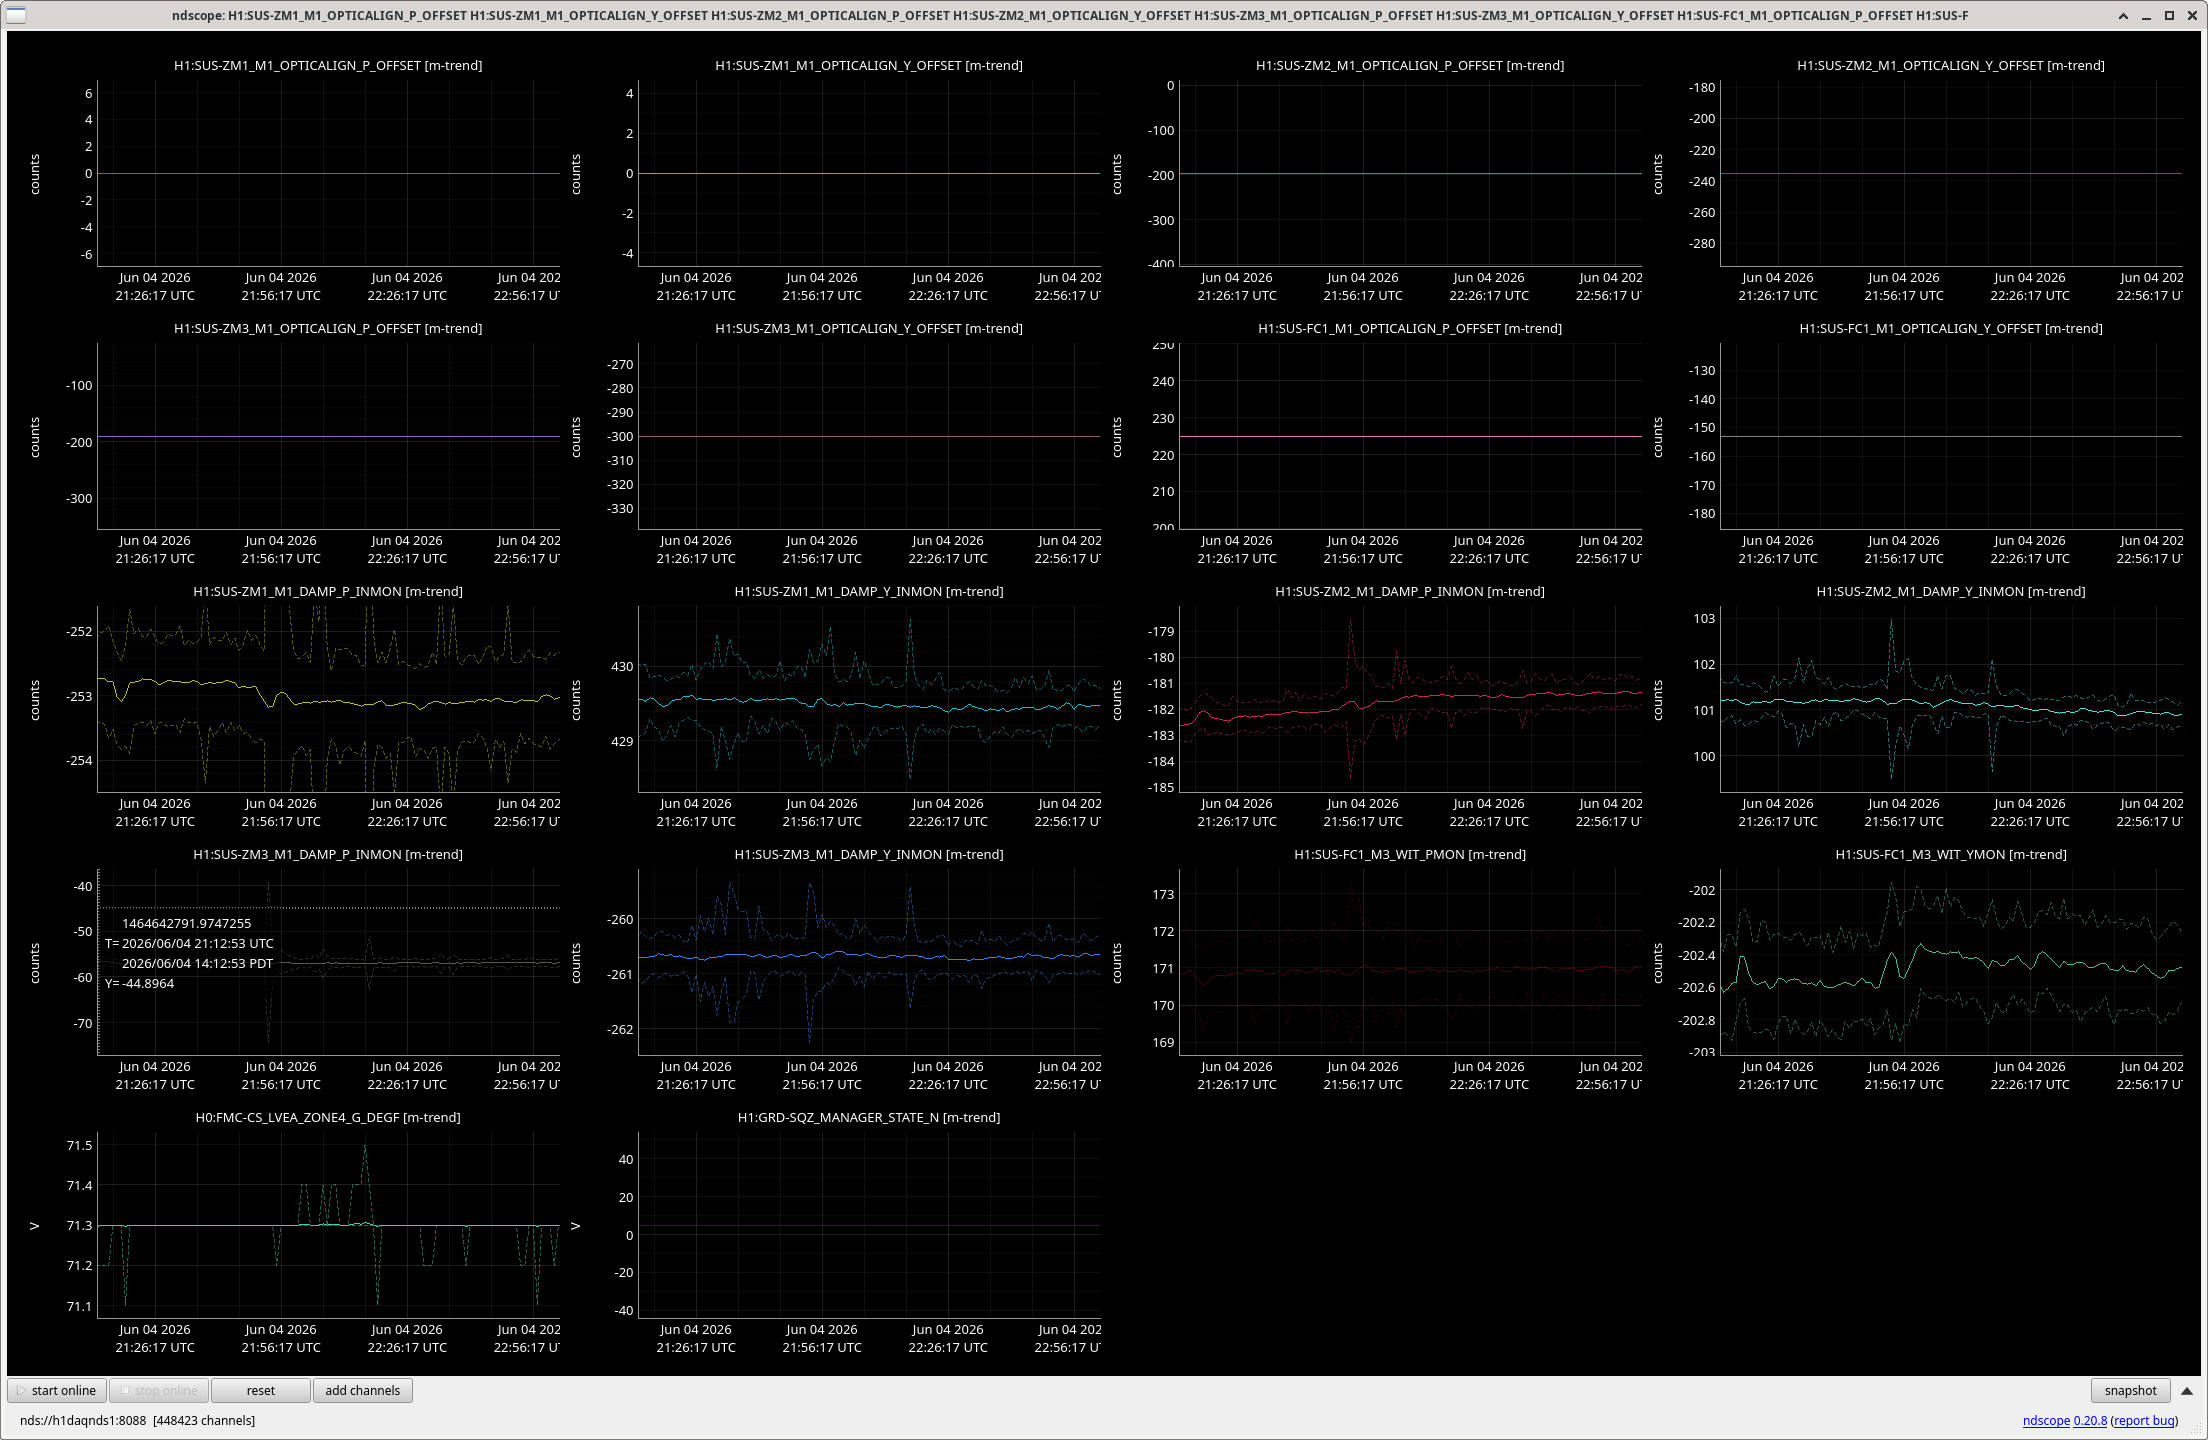Expand the options triangle beside snapshot

2187,1390
